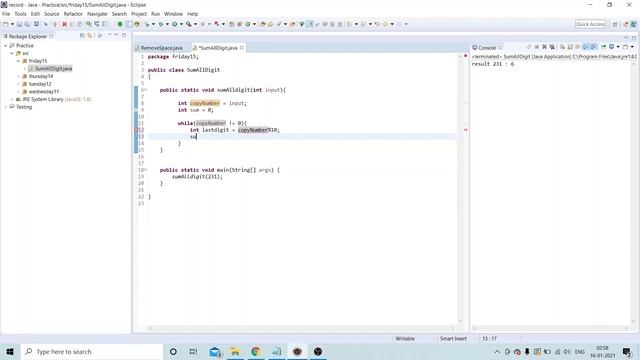Click the Open Console icon

[625, 47]
